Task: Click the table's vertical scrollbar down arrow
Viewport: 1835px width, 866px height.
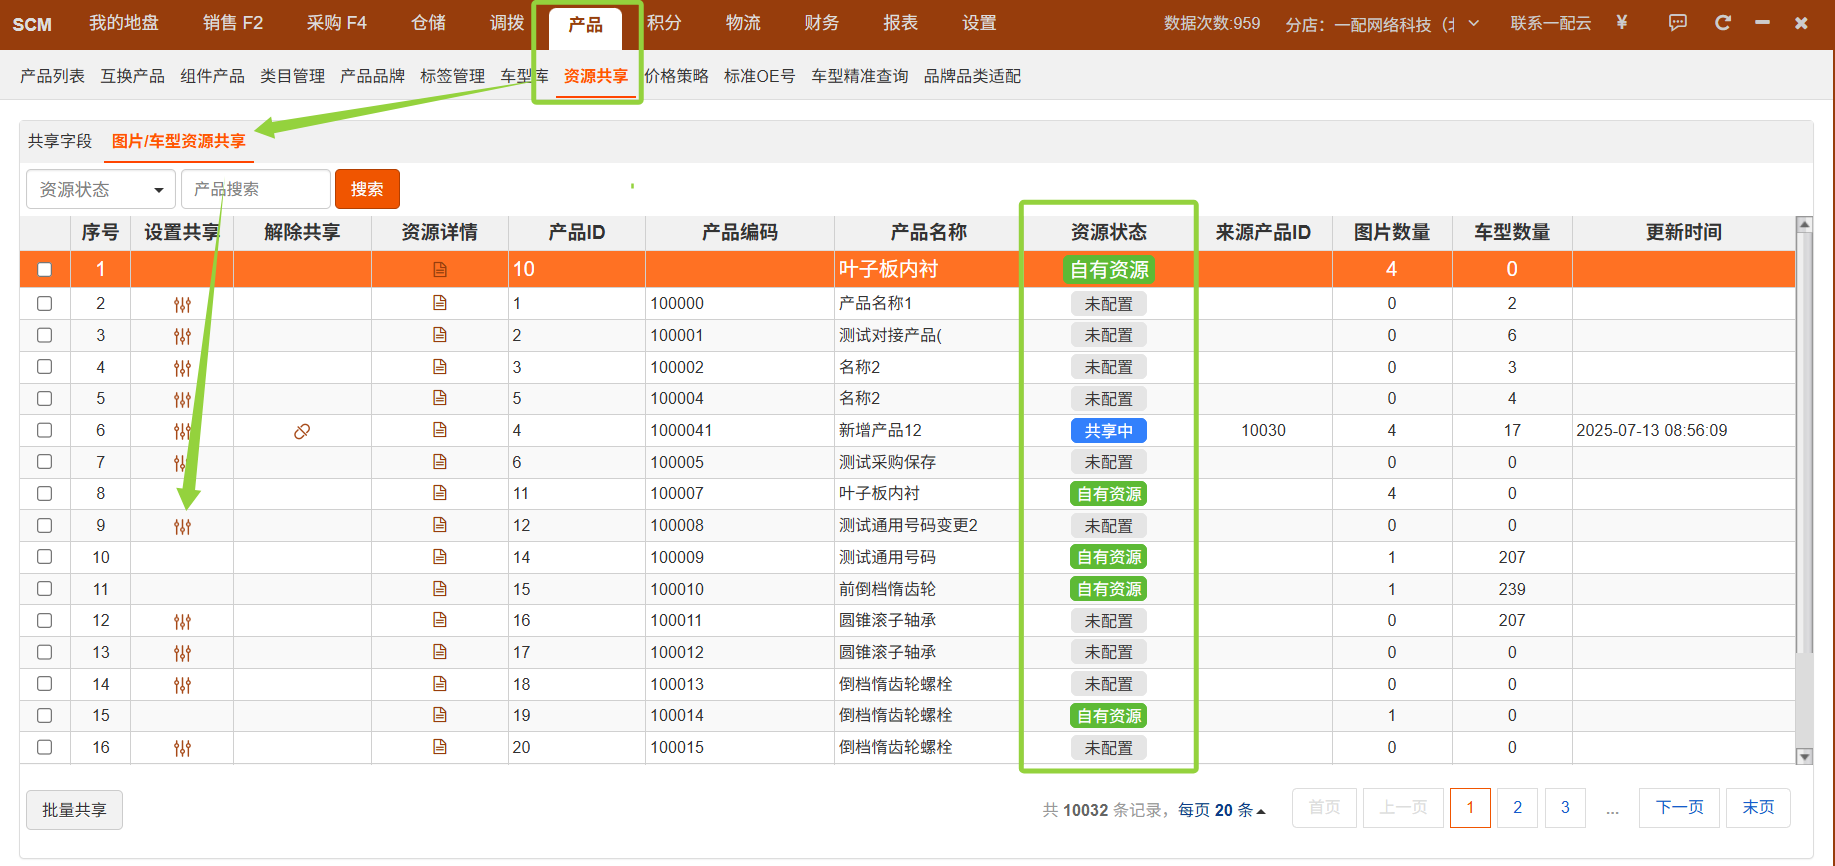Action: [x=1804, y=757]
